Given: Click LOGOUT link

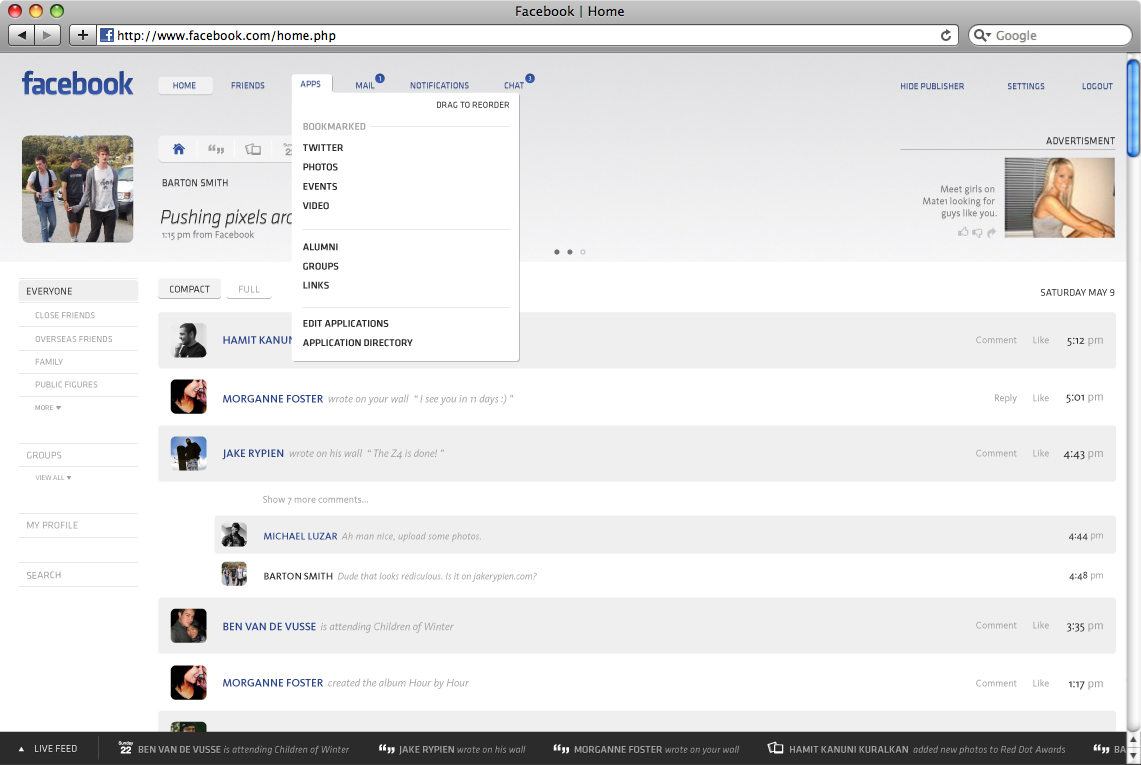Looking at the screenshot, I should click(1097, 86).
